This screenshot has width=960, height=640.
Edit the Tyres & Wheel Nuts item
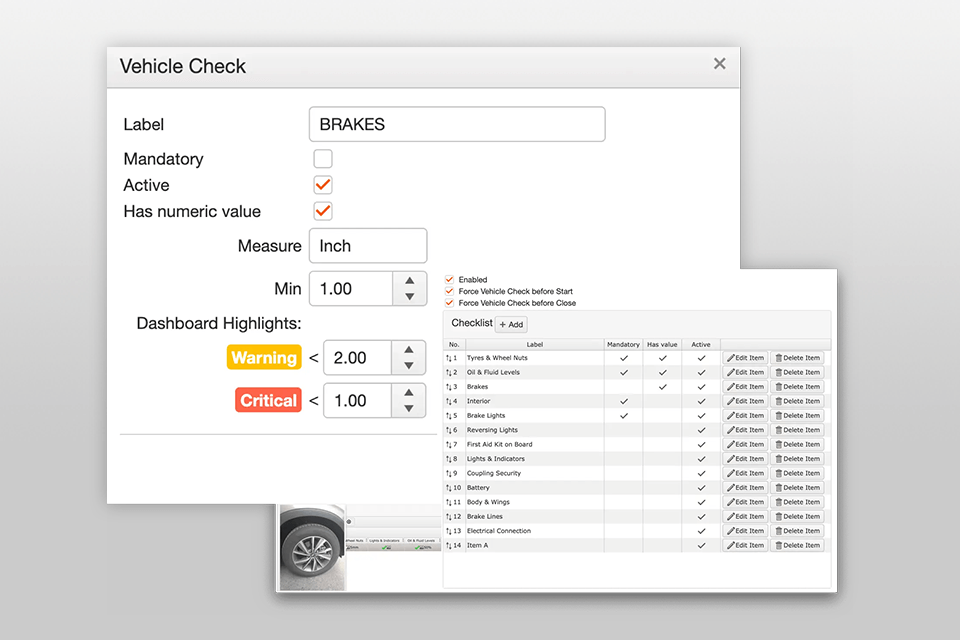point(745,358)
